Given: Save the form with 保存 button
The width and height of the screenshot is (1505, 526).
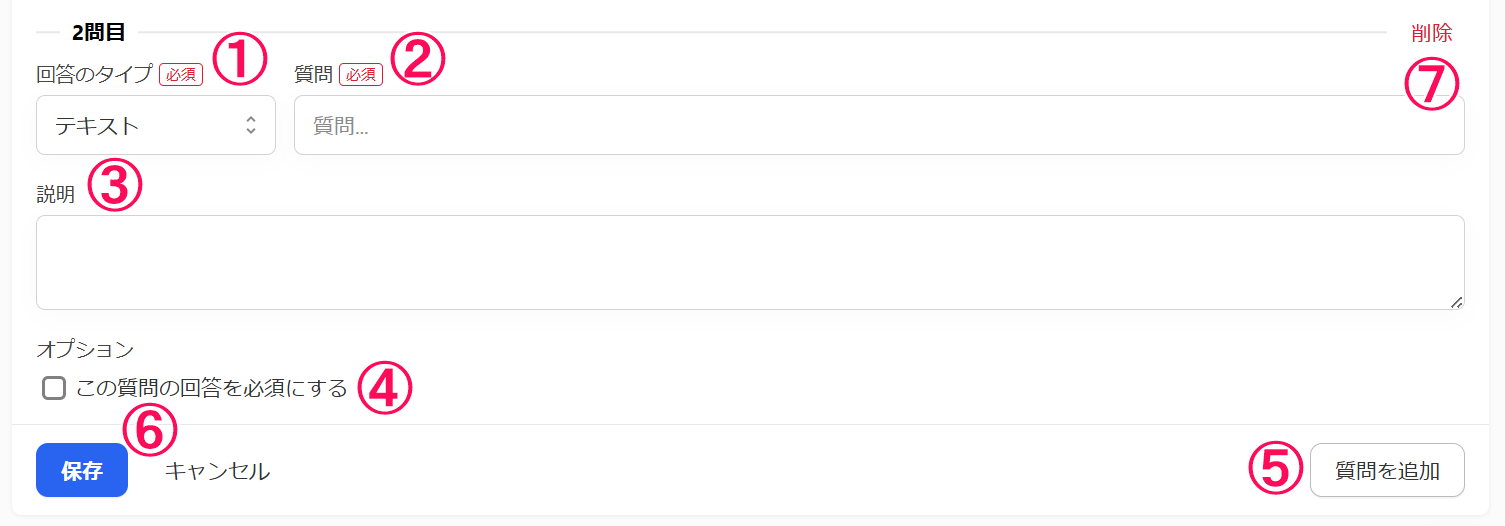Looking at the screenshot, I should click(x=82, y=470).
